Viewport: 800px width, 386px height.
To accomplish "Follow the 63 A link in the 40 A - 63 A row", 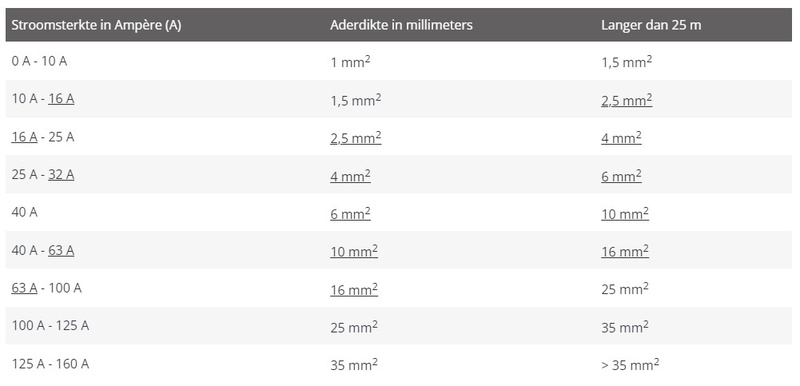I will [x=61, y=250].
